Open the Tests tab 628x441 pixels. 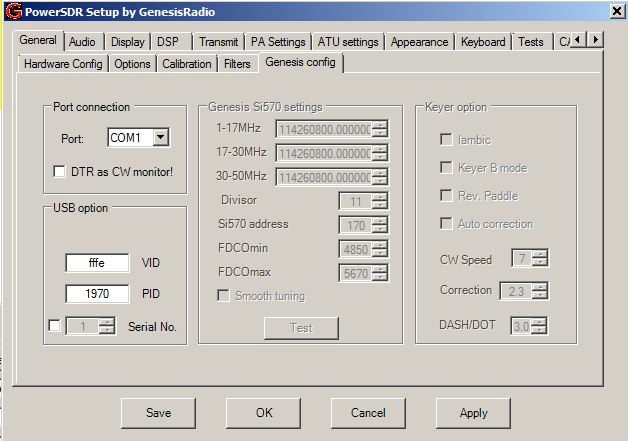pyautogui.click(x=531, y=42)
